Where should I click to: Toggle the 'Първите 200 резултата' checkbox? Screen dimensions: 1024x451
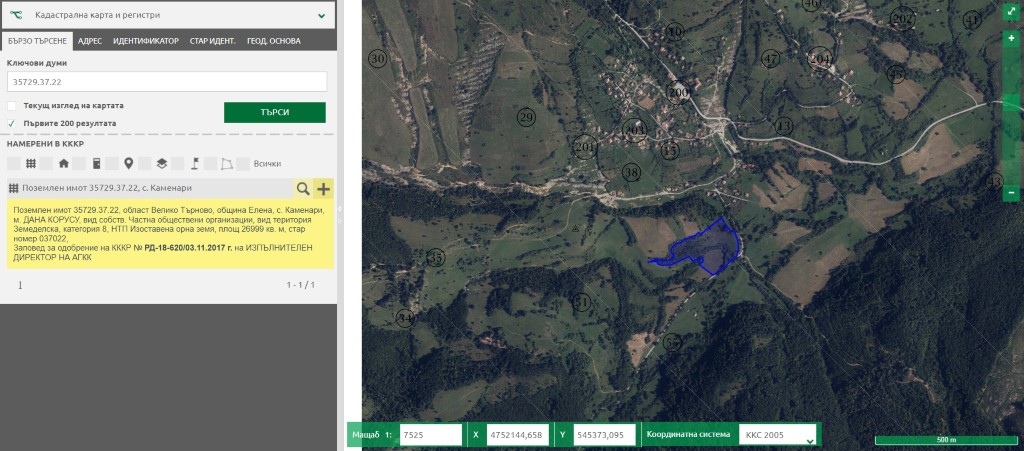point(12,123)
